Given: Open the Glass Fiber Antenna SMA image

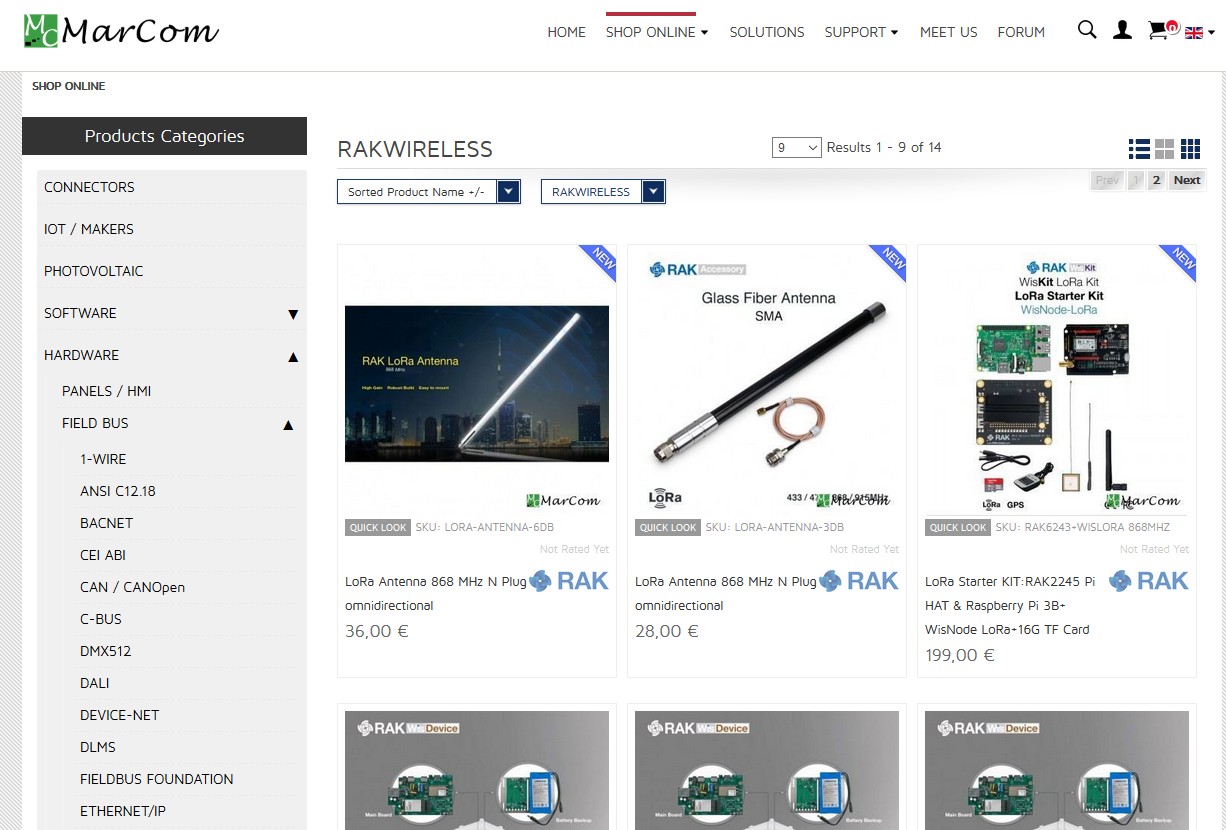Looking at the screenshot, I should pyautogui.click(x=767, y=384).
